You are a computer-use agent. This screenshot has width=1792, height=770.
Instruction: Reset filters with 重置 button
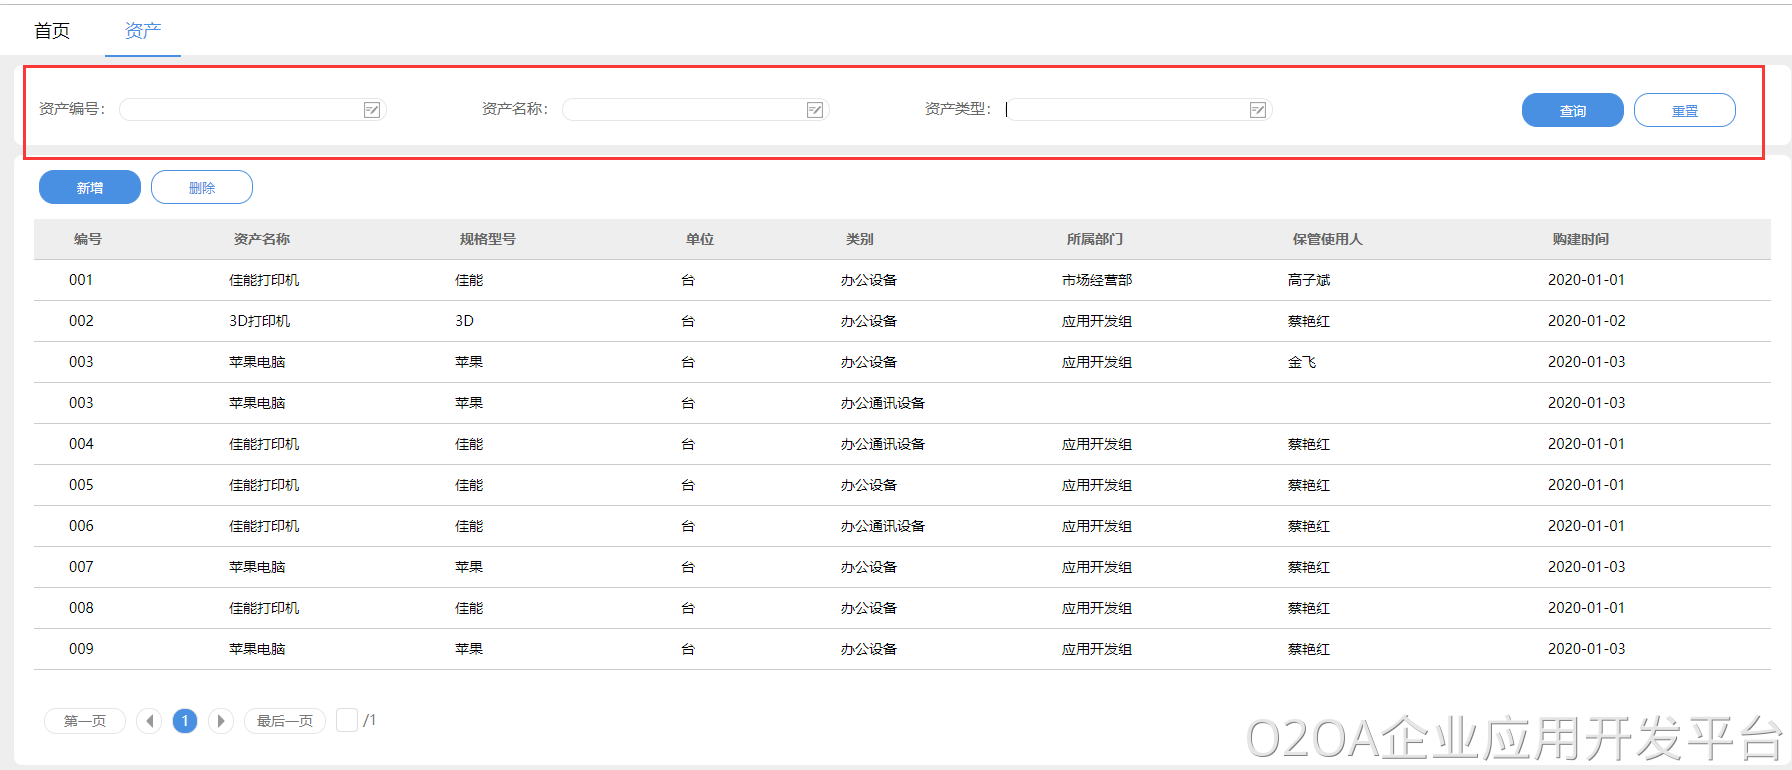tap(1684, 110)
